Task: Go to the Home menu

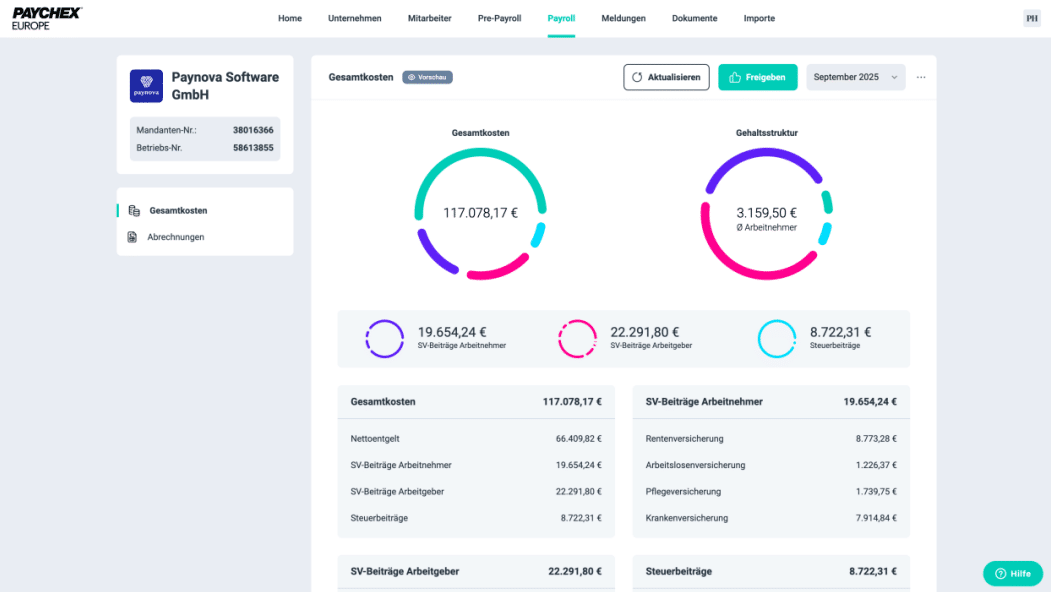Action: click(x=290, y=18)
